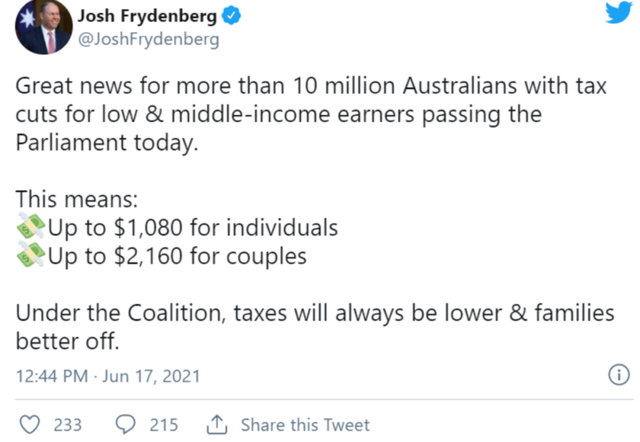This screenshot has width=640, height=442.
Task: Click the "Share this Tweet" label
Action: pyautogui.click(x=305, y=425)
